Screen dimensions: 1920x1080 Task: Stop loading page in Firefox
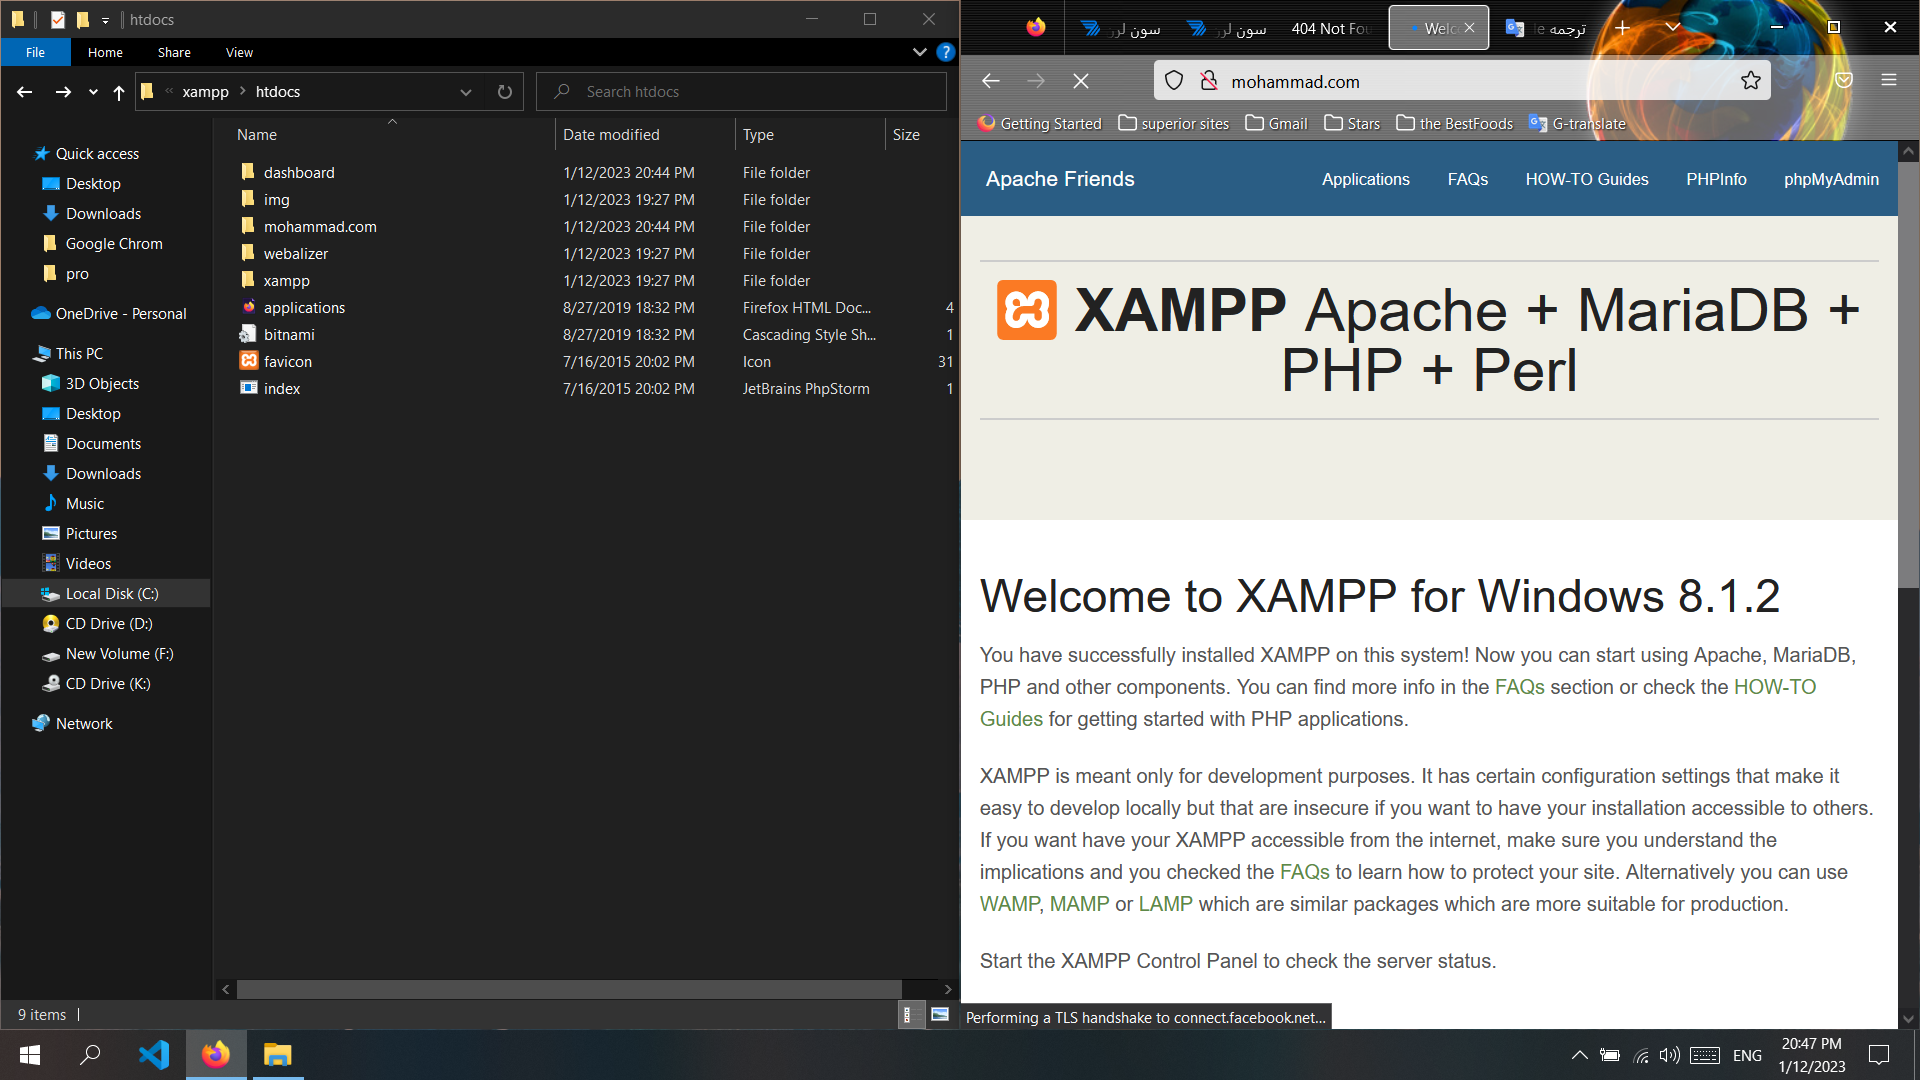tap(1081, 81)
